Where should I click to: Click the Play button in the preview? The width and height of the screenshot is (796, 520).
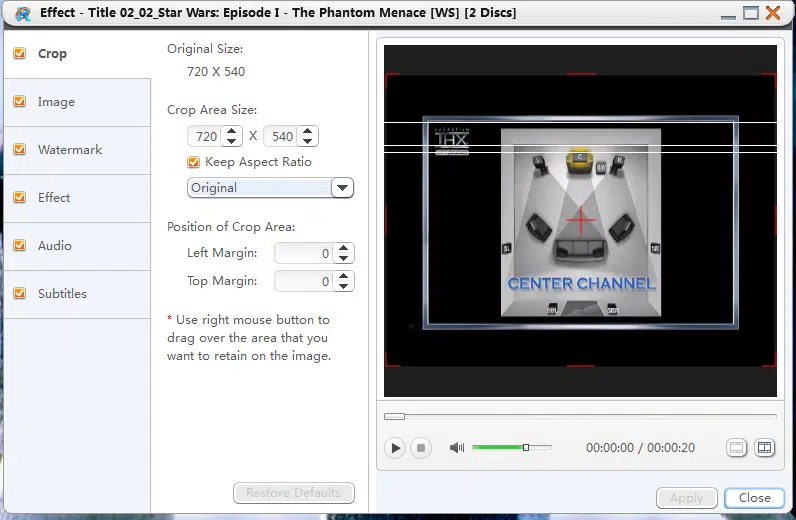tap(395, 448)
